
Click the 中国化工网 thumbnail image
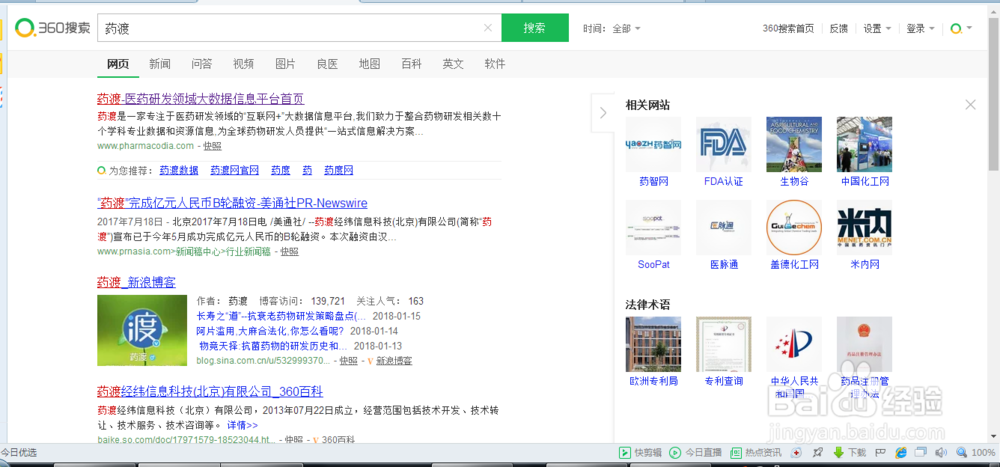[x=865, y=144]
